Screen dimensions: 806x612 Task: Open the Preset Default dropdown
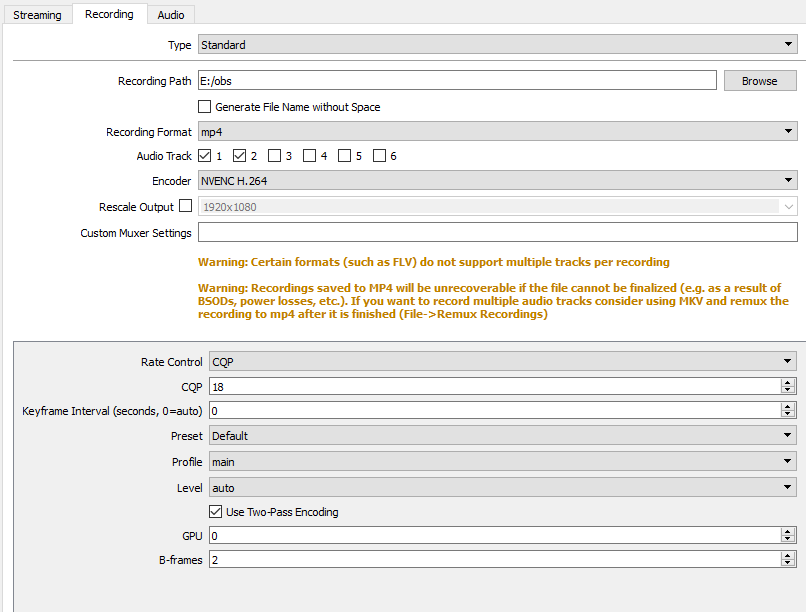click(503, 435)
